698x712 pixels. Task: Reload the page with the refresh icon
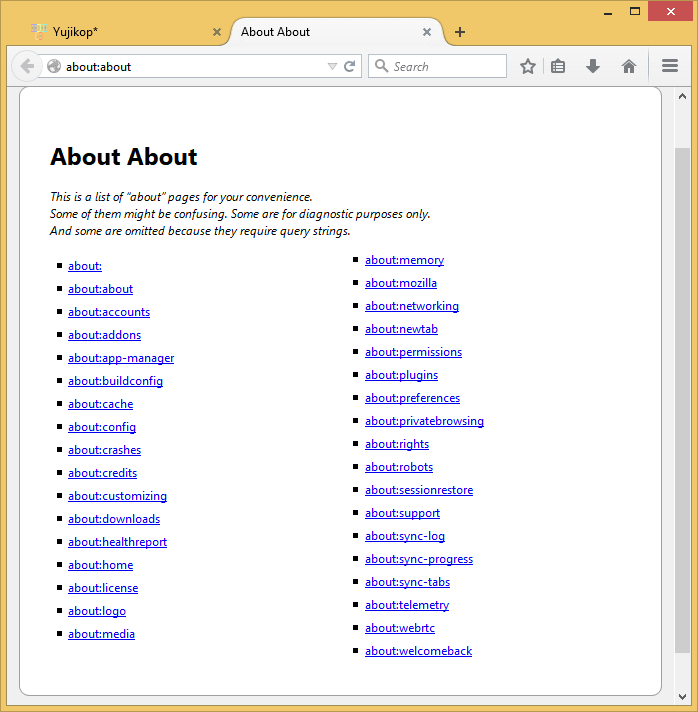point(349,67)
